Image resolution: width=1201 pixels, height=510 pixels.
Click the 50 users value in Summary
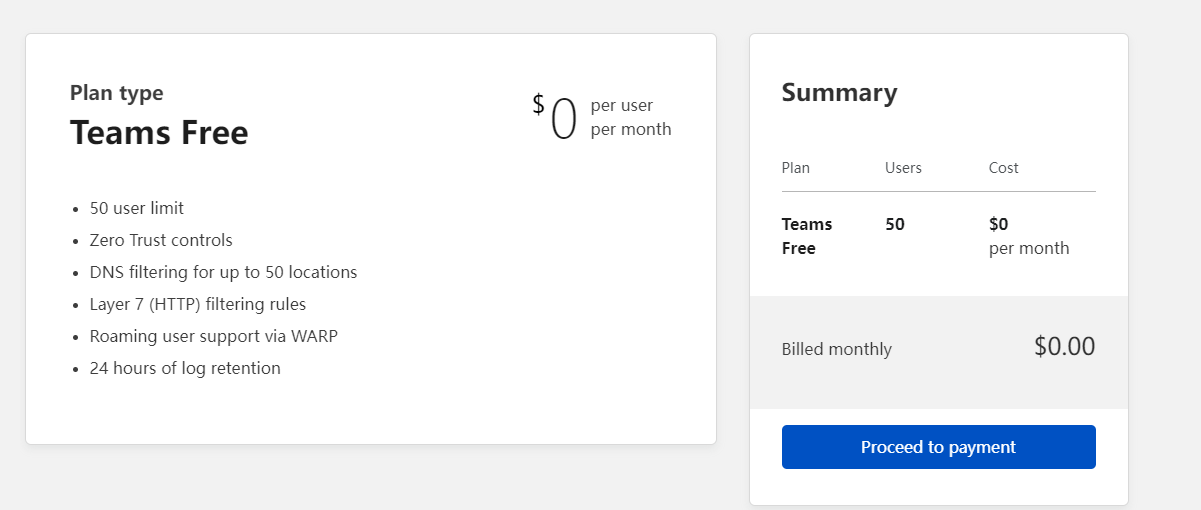pyautogui.click(x=895, y=224)
